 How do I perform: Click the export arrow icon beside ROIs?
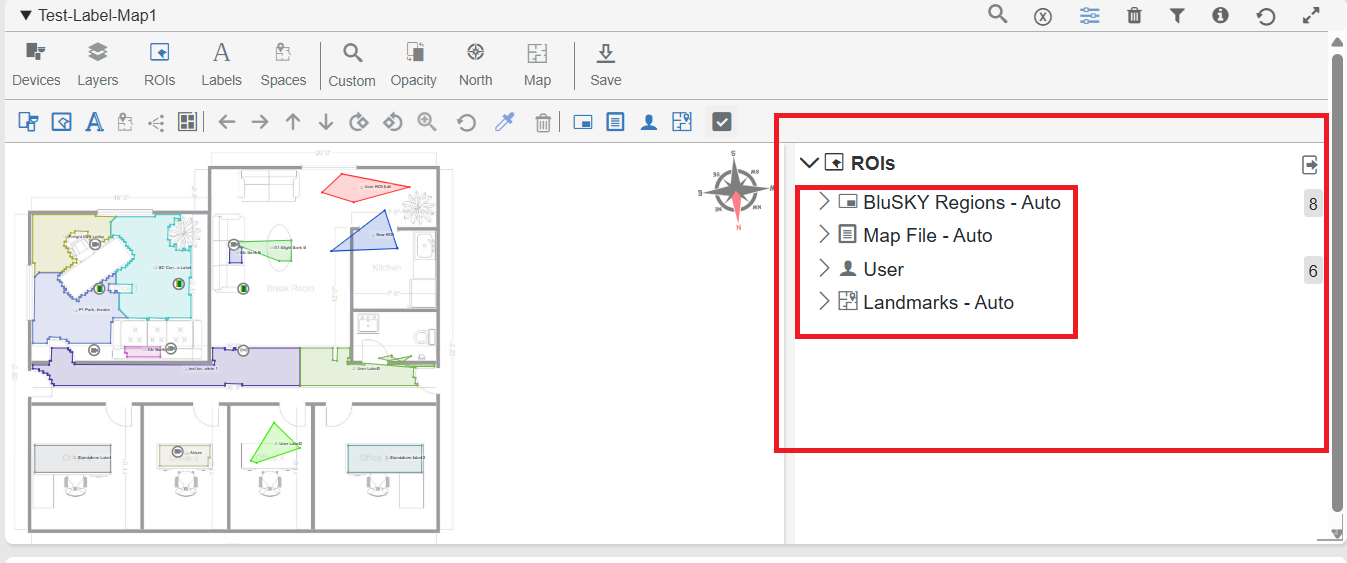pos(1310,164)
